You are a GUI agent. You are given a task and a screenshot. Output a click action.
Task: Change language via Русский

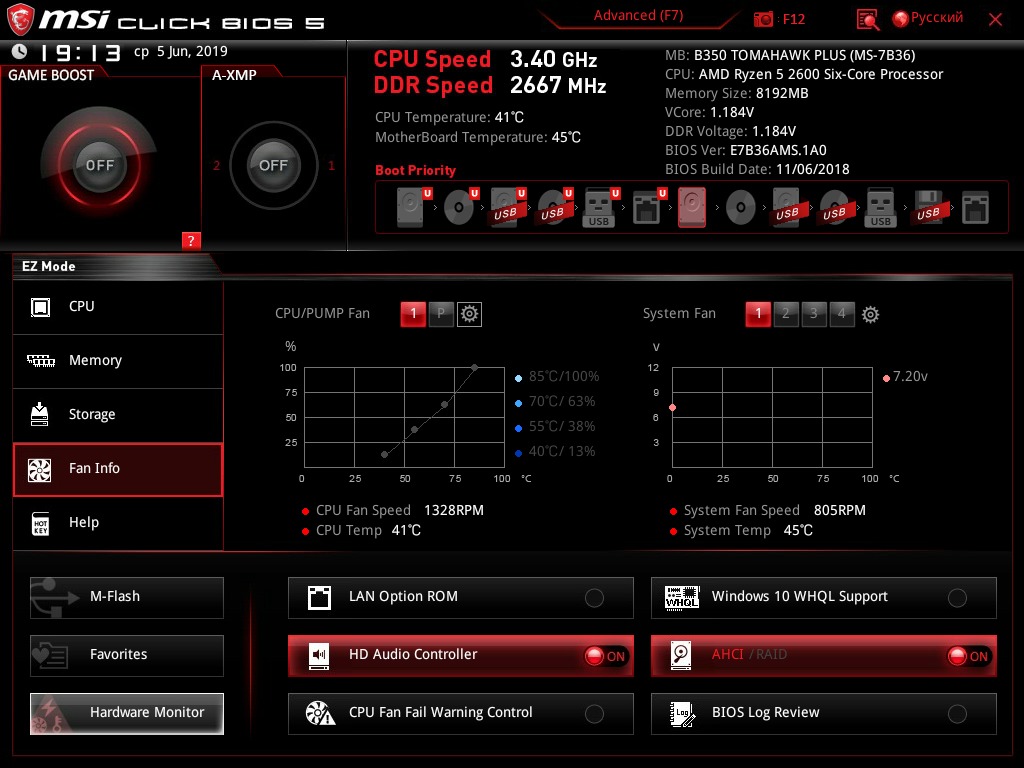coord(936,18)
